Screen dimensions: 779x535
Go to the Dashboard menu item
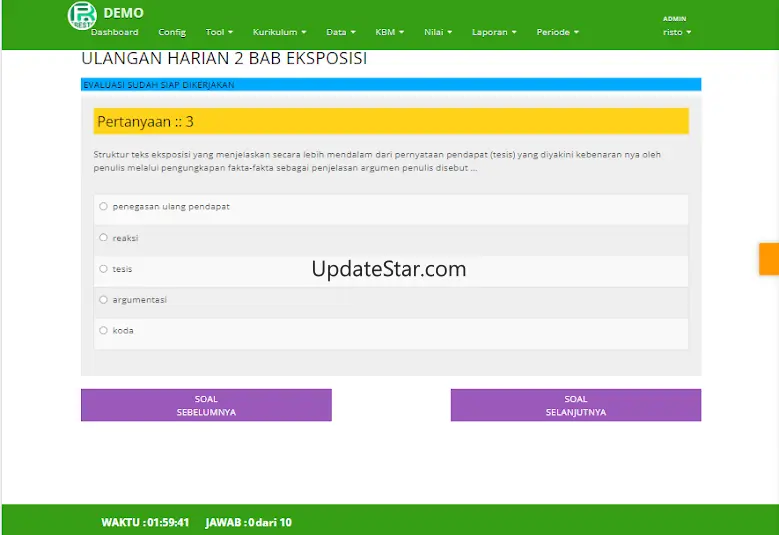point(114,32)
